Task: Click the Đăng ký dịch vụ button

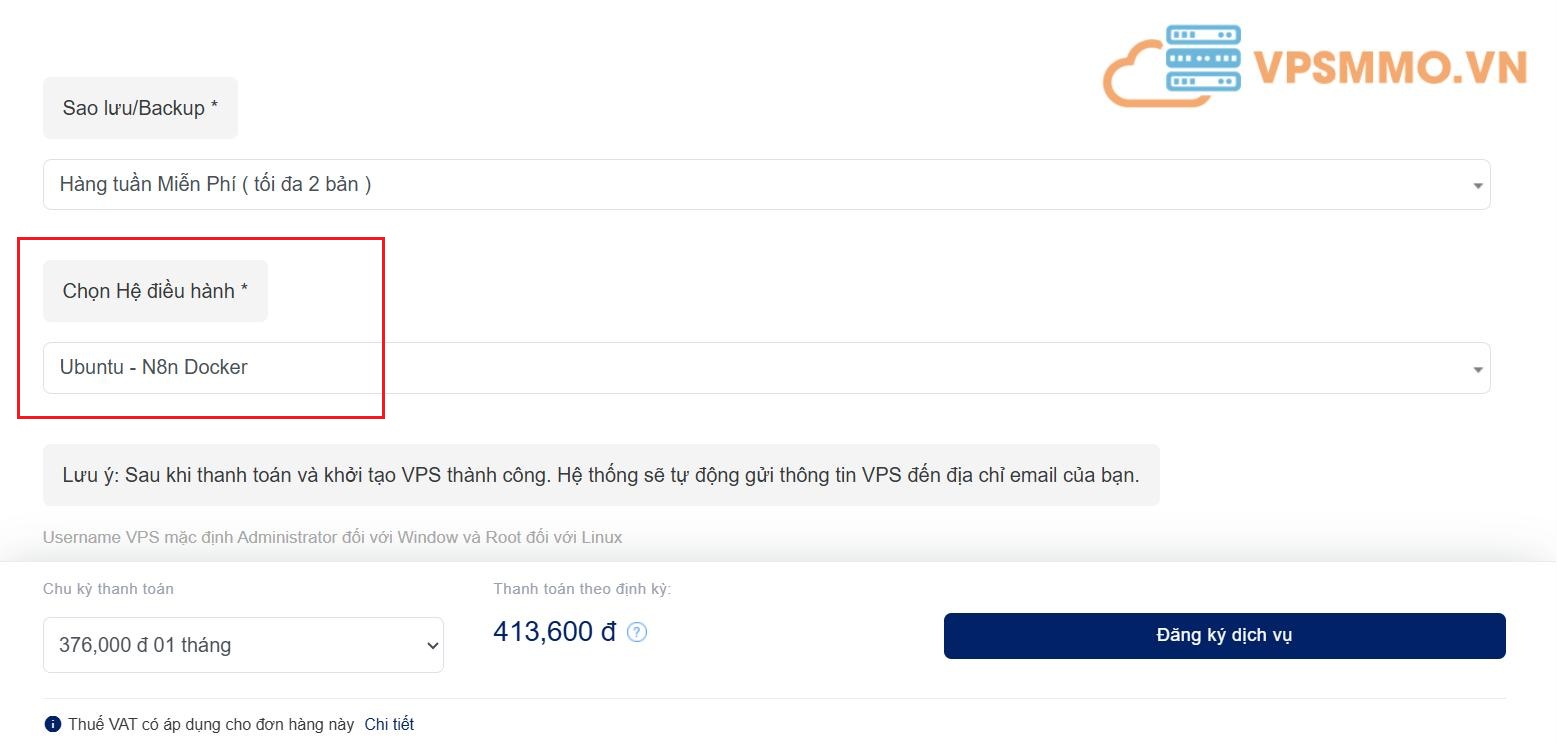Action: coord(1225,636)
